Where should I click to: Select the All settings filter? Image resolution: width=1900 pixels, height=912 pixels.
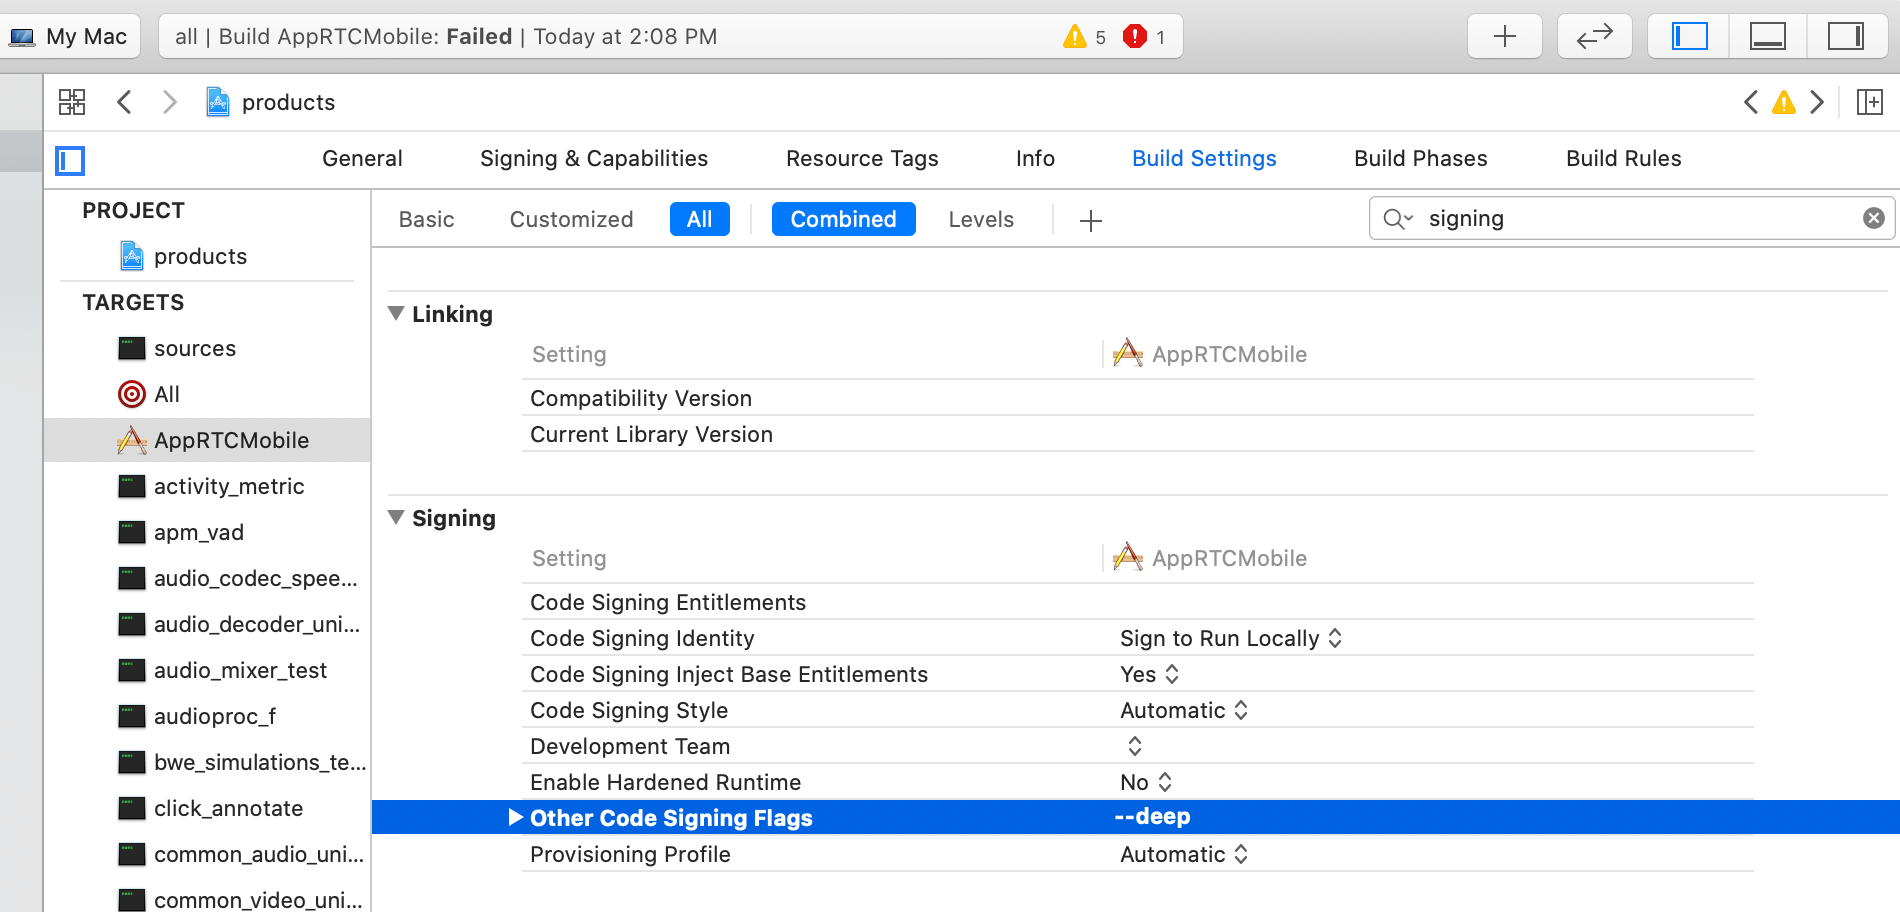pyautogui.click(x=700, y=219)
